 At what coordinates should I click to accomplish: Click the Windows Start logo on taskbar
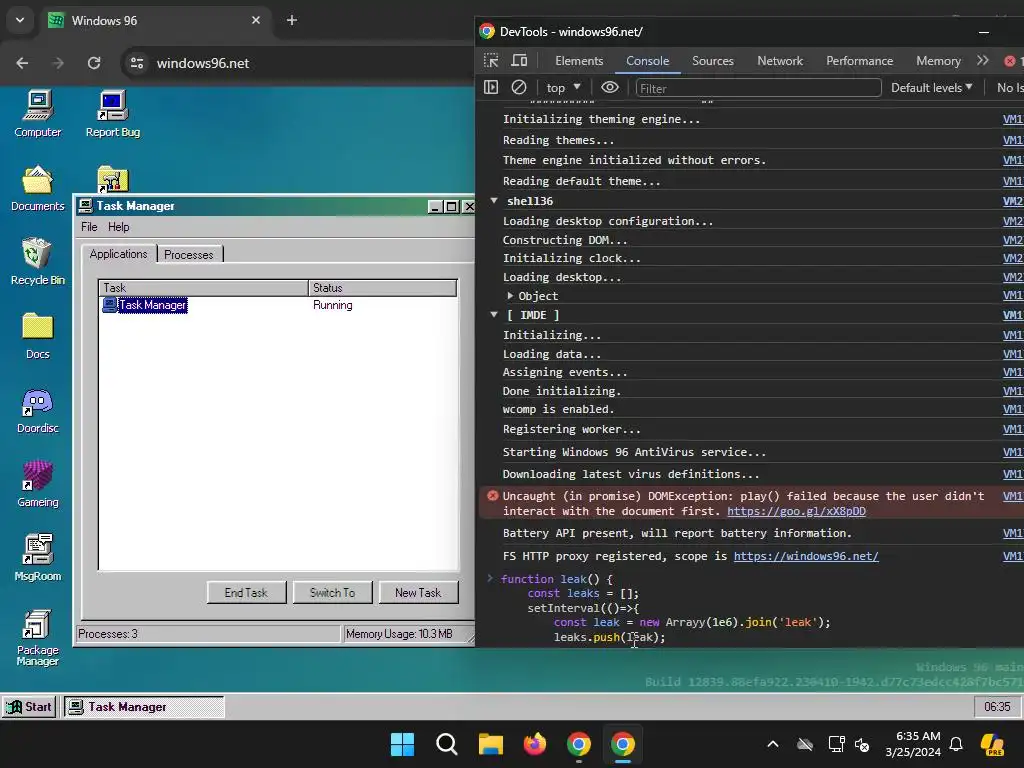(x=402, y=744)
